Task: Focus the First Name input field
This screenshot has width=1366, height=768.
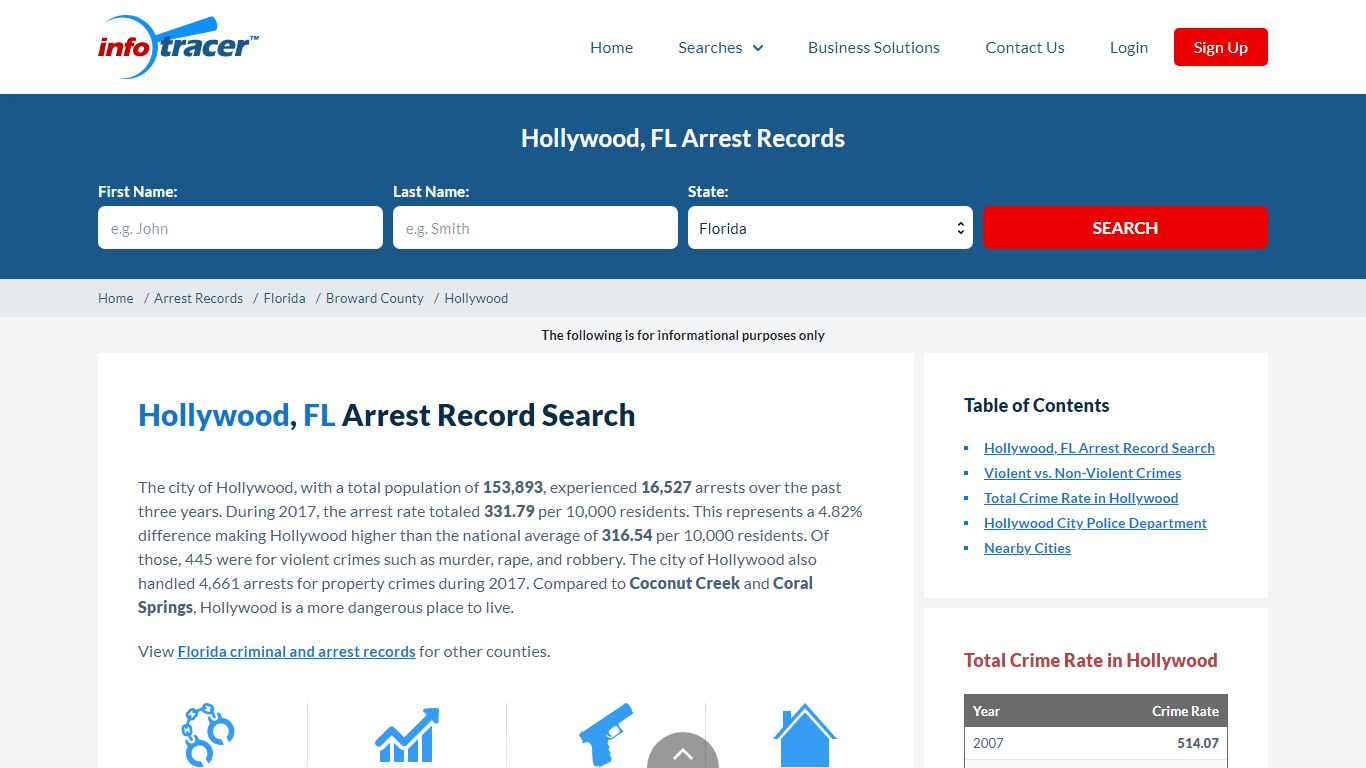Action: [240, 228]
